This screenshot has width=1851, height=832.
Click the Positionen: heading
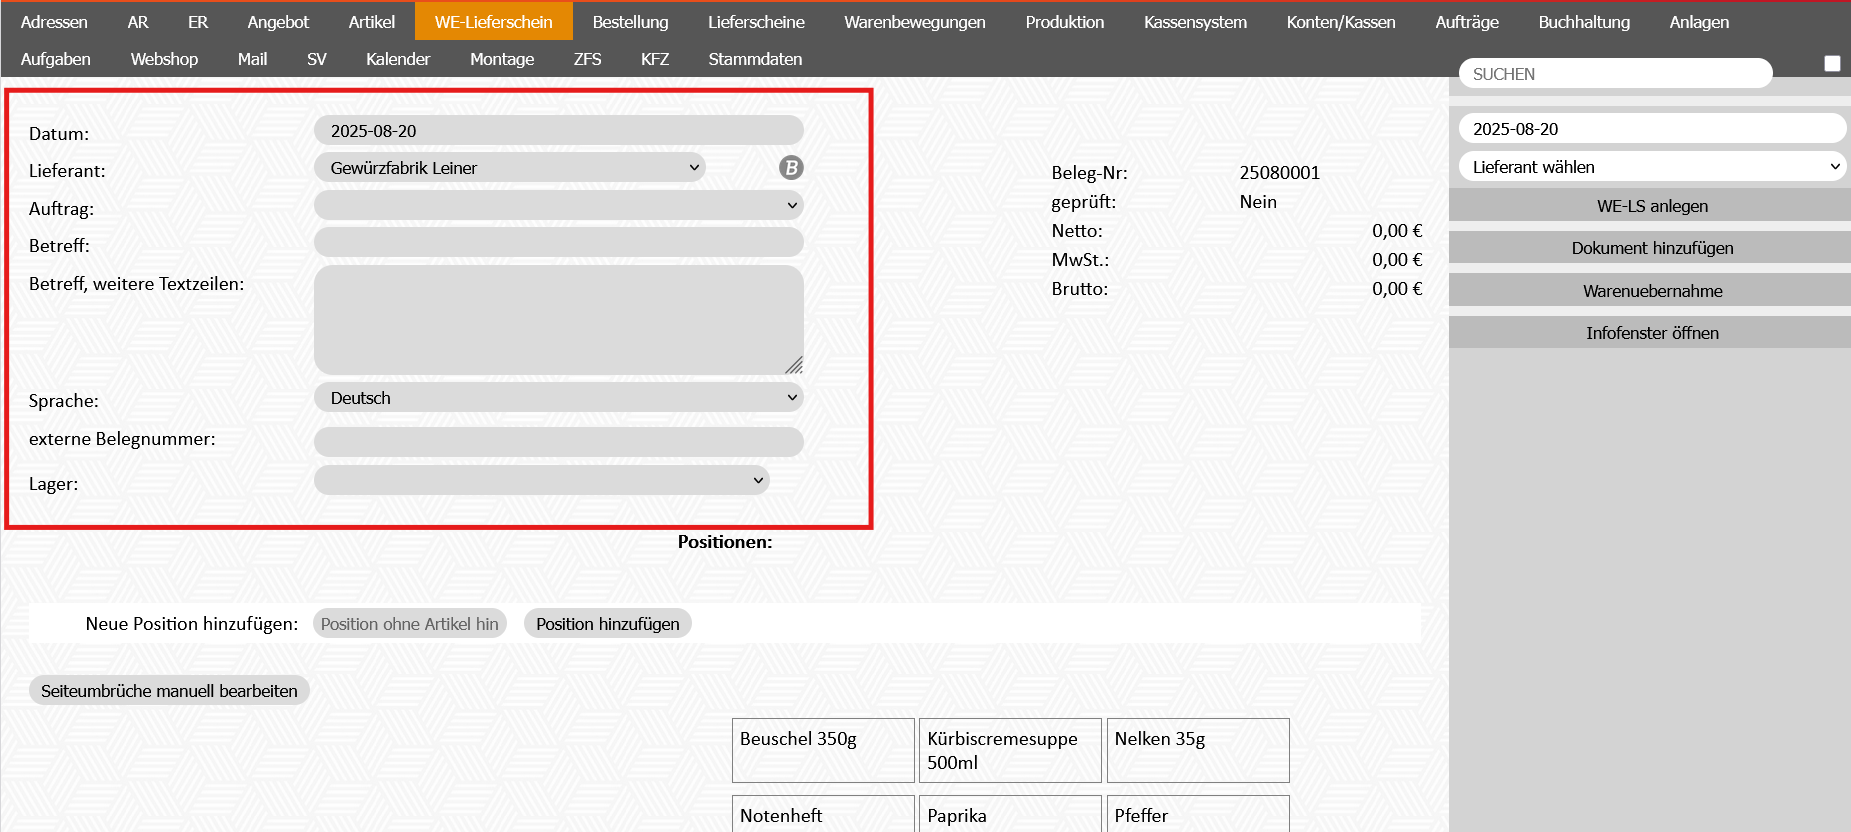[725, 542]
